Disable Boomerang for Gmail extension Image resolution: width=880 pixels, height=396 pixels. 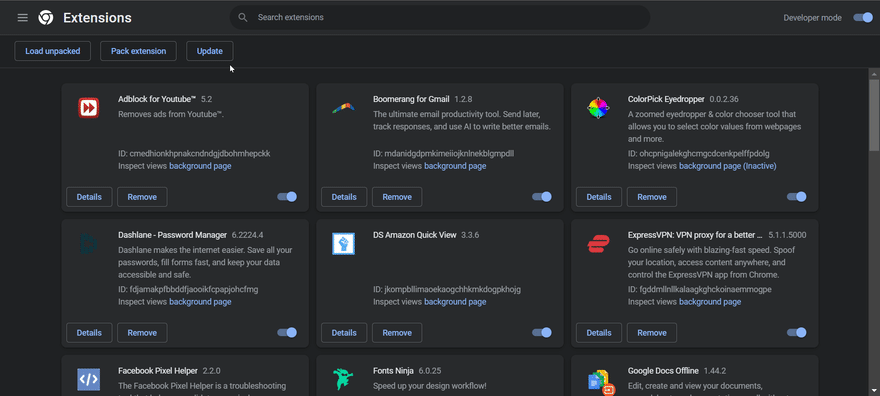pos(542,196)
